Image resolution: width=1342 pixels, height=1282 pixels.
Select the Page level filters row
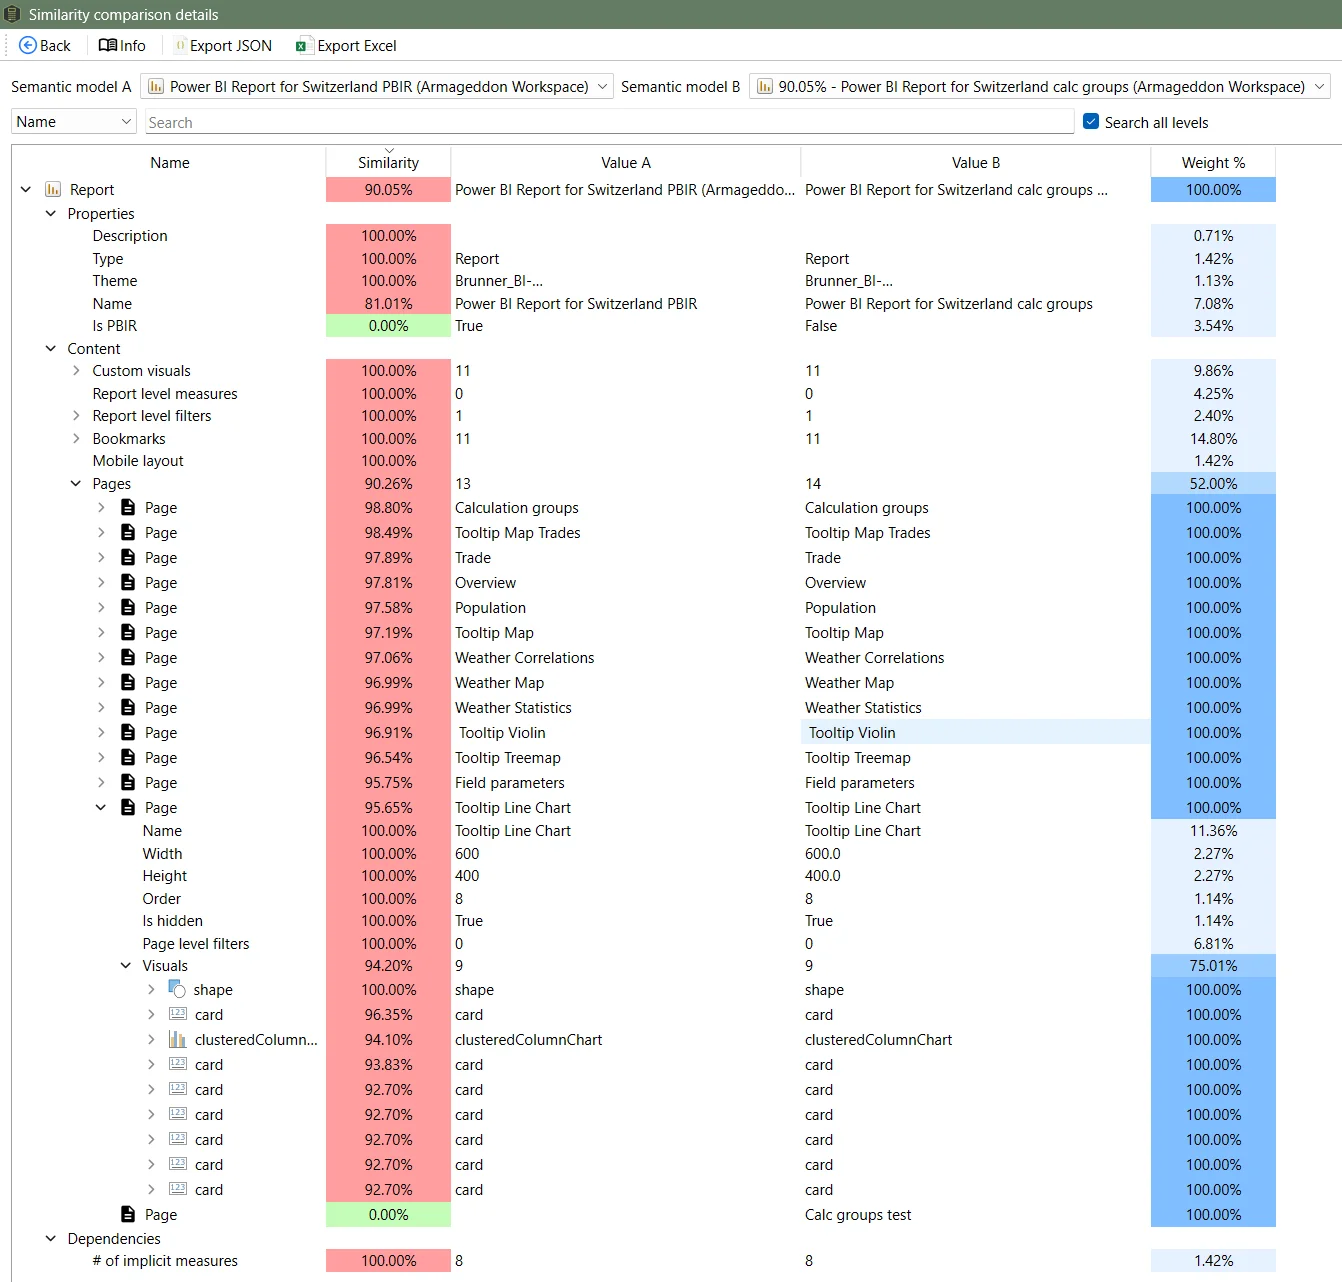coord(644,944)
